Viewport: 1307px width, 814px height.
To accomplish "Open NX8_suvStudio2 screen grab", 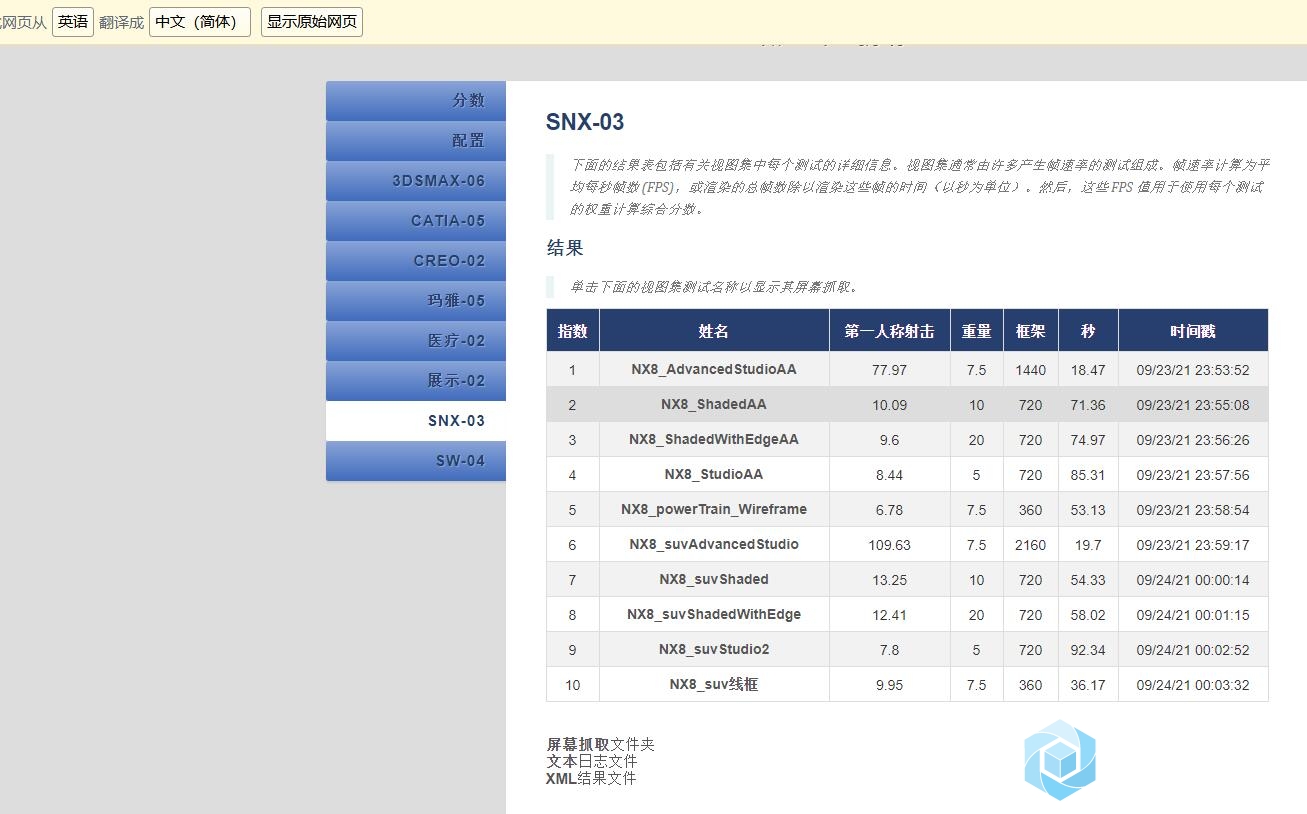I will (x=714, y=649).
